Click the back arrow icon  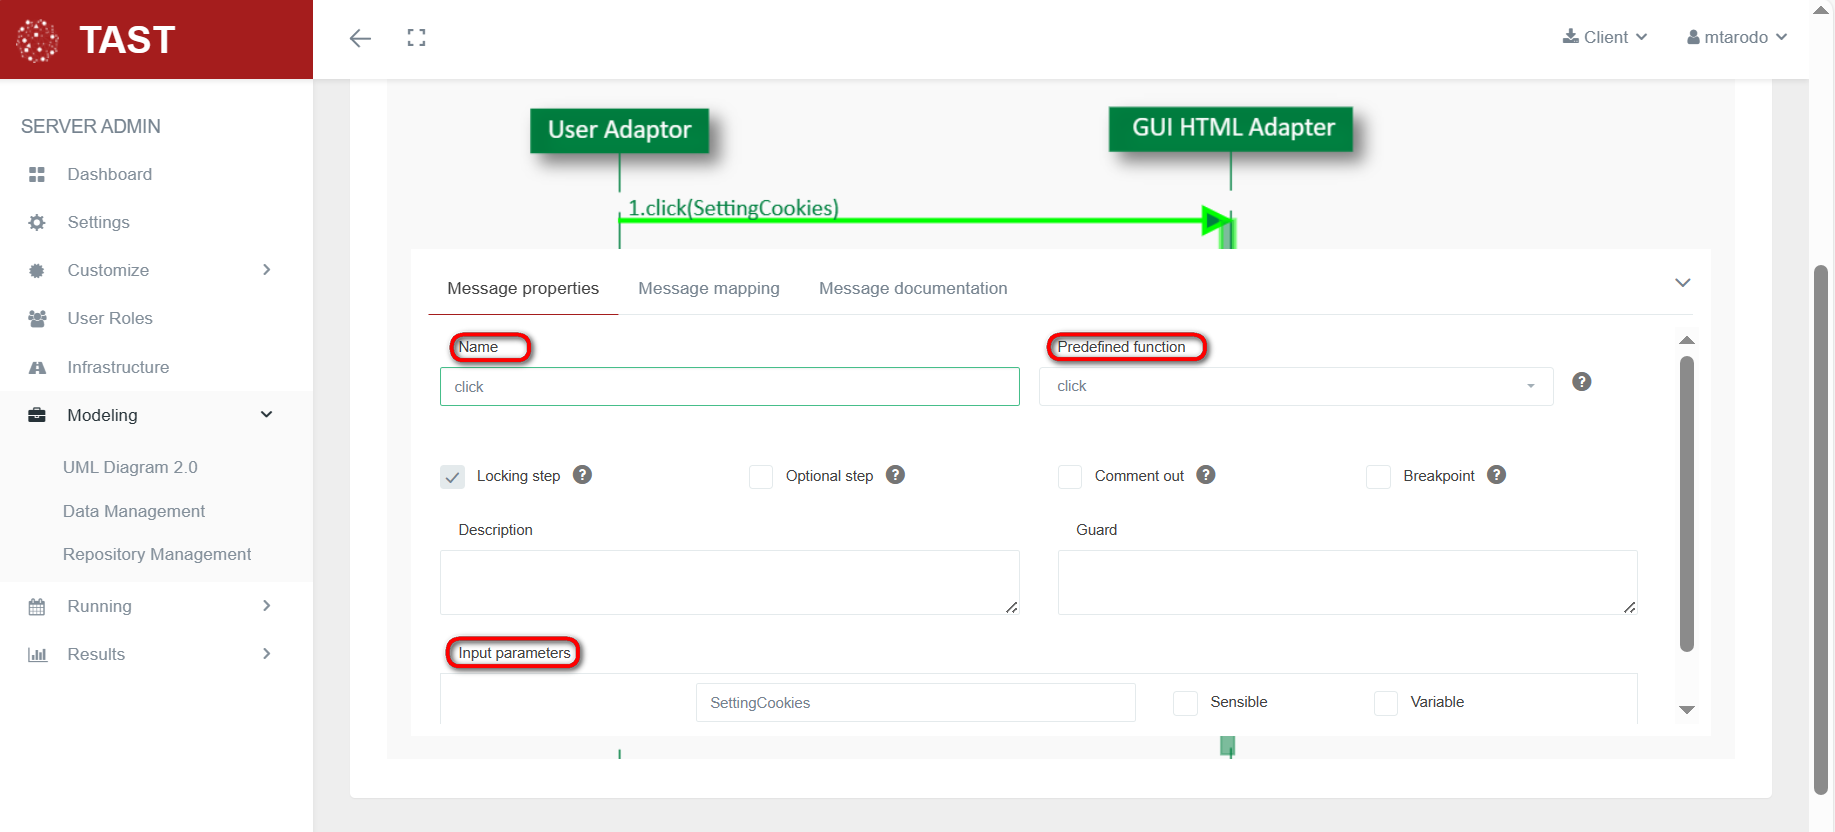[360, 38]
